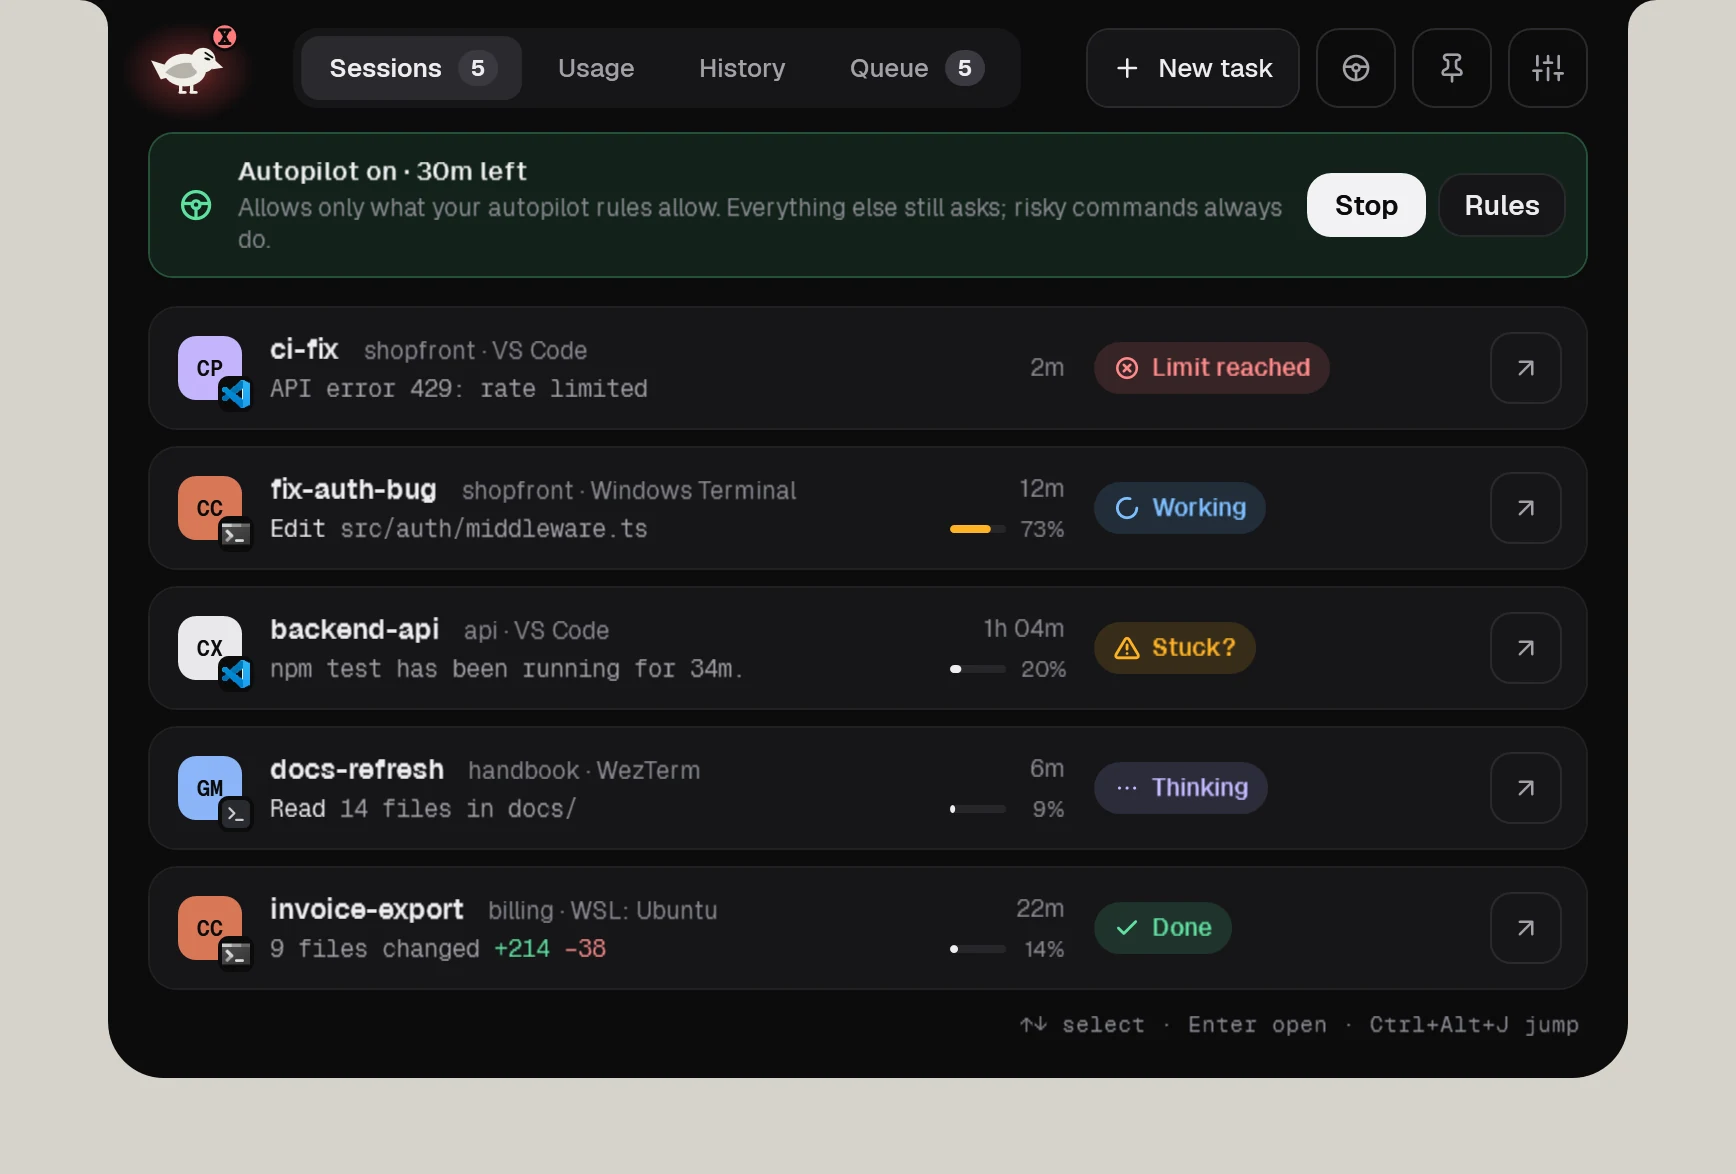This screenshot has height=1174, width=1736.
Task: Open the Usage tab
Action: pyautogui.click(x=596, y=68)
